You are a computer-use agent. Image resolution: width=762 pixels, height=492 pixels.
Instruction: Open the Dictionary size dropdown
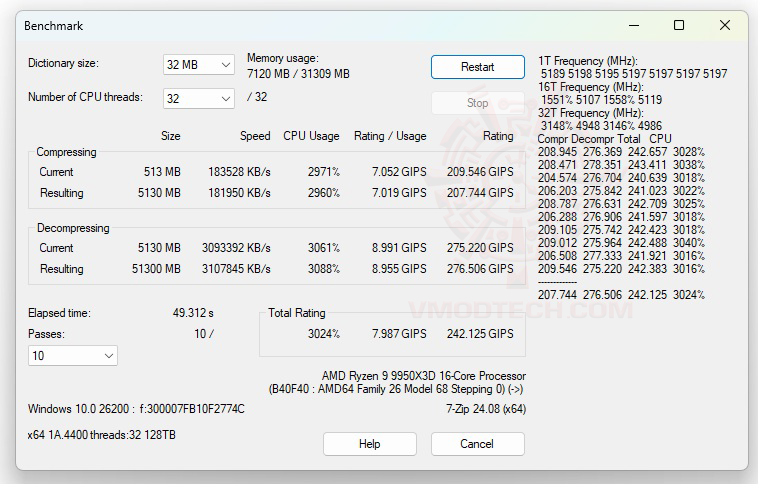[198, 65]
